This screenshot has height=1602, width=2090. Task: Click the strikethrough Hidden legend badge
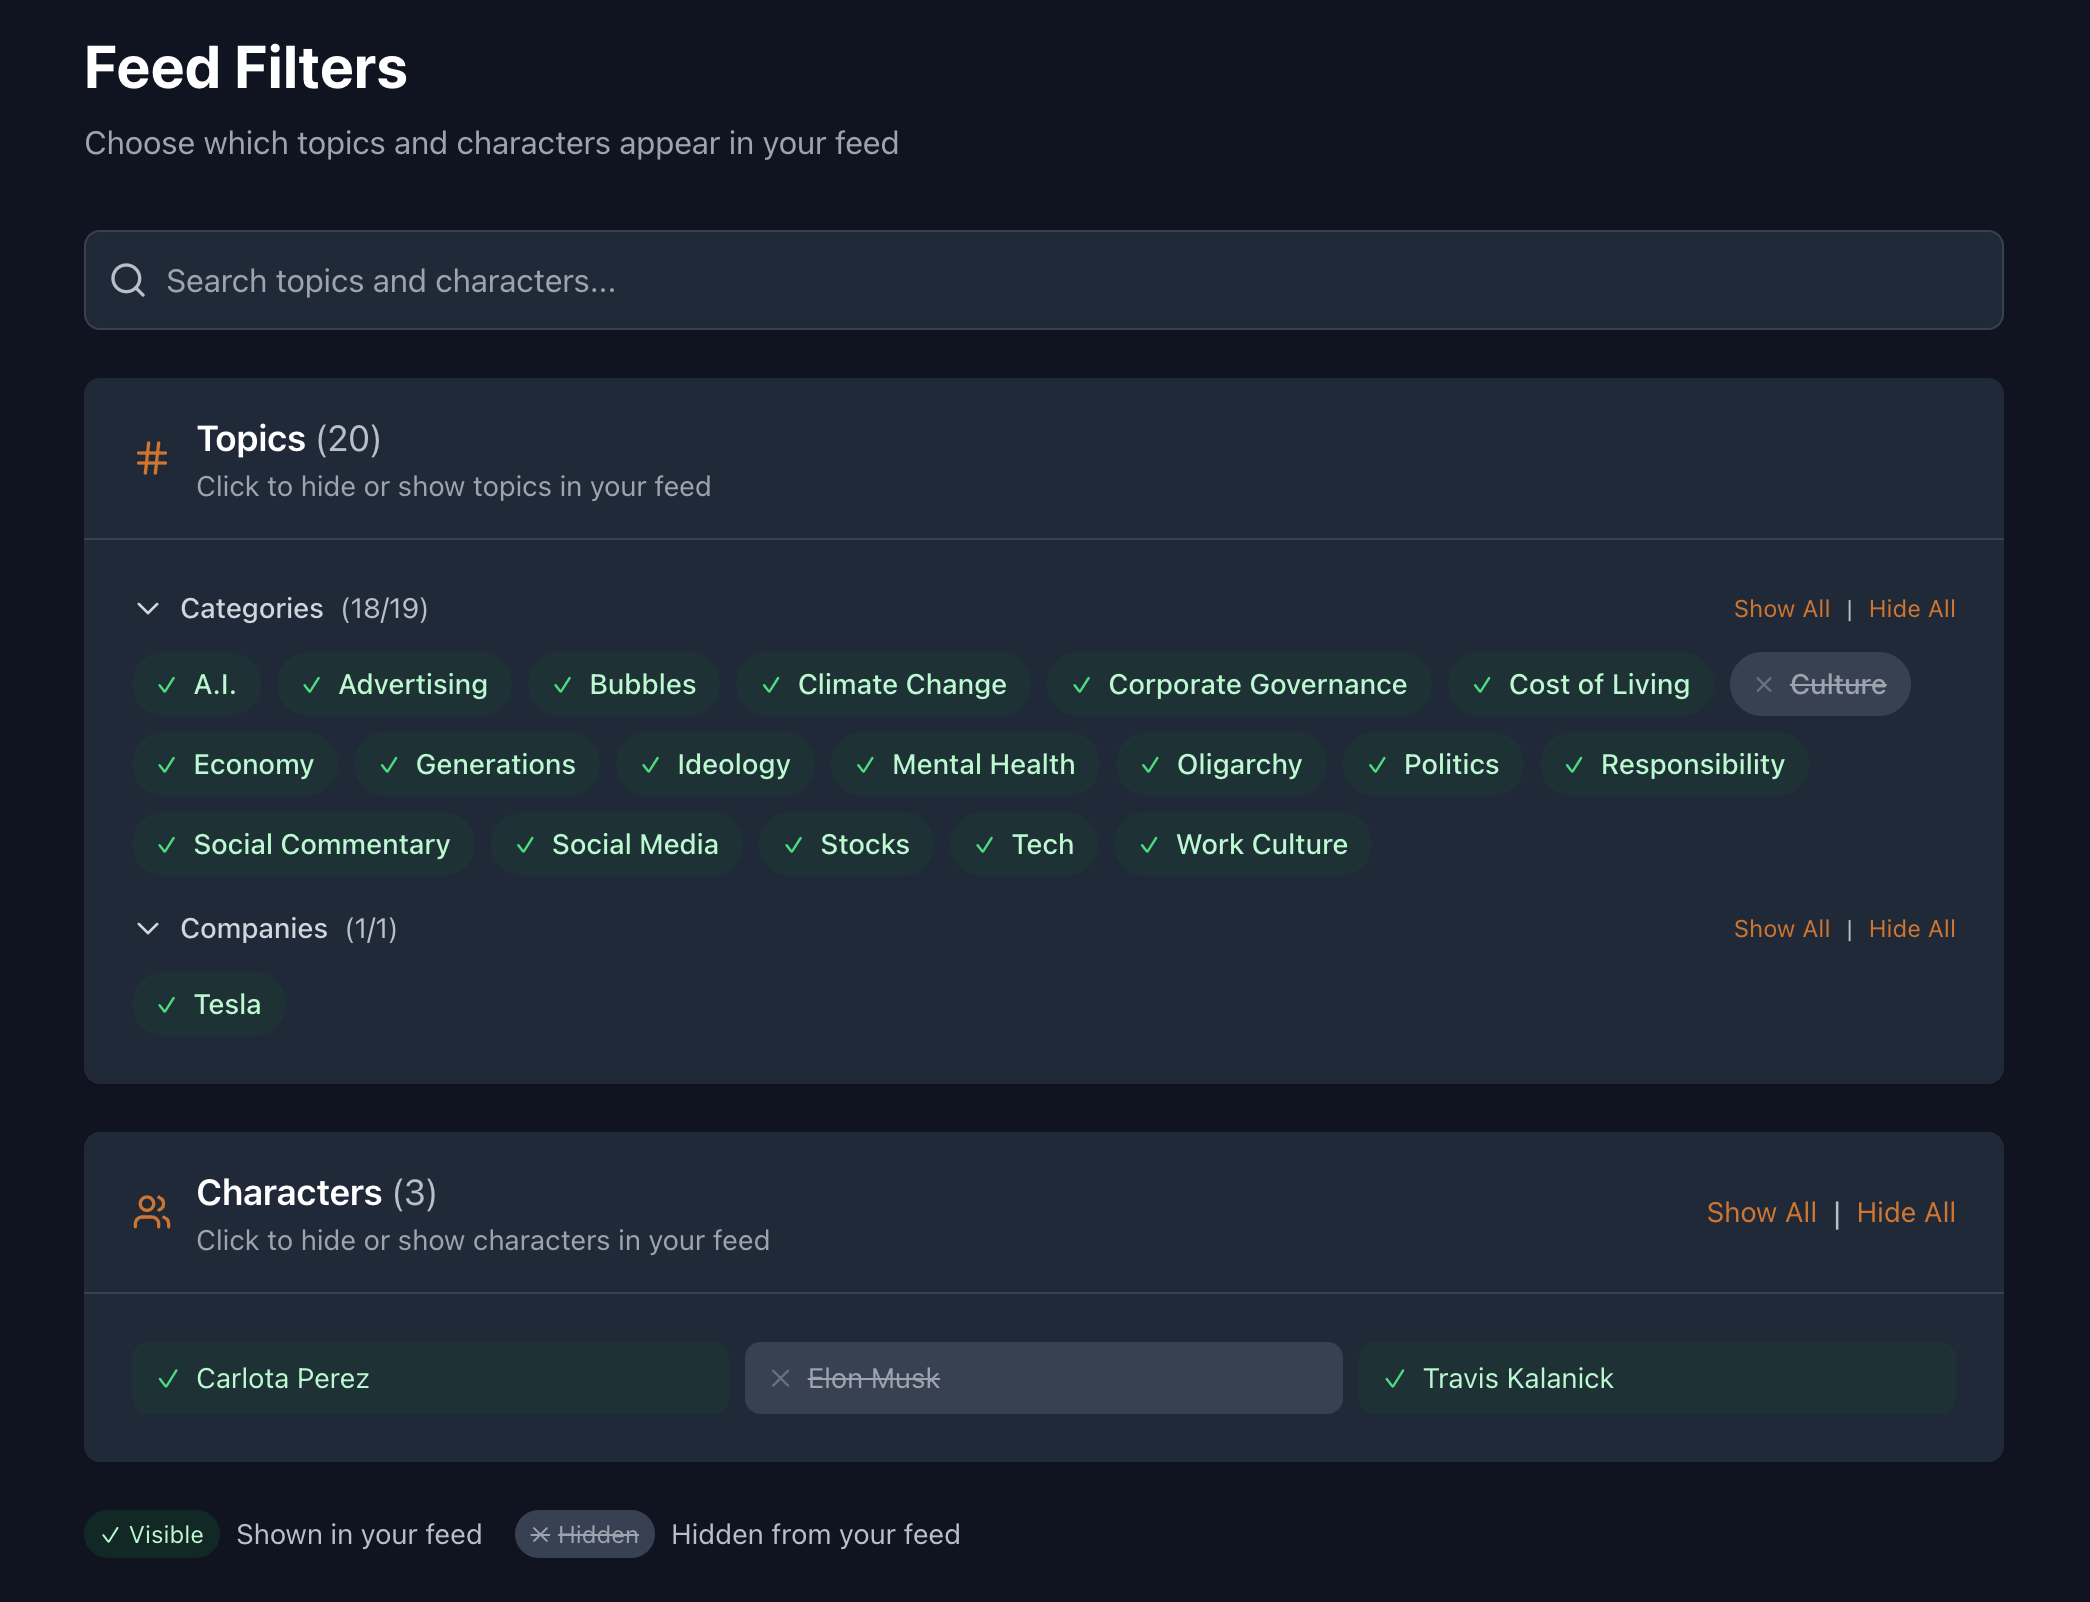click(x=584, y=1534)
